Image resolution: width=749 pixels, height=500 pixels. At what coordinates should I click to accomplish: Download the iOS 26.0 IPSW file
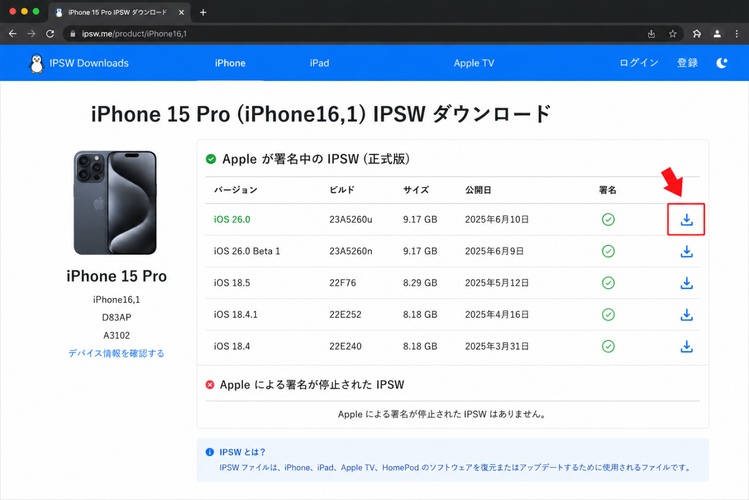coord(686,220)
